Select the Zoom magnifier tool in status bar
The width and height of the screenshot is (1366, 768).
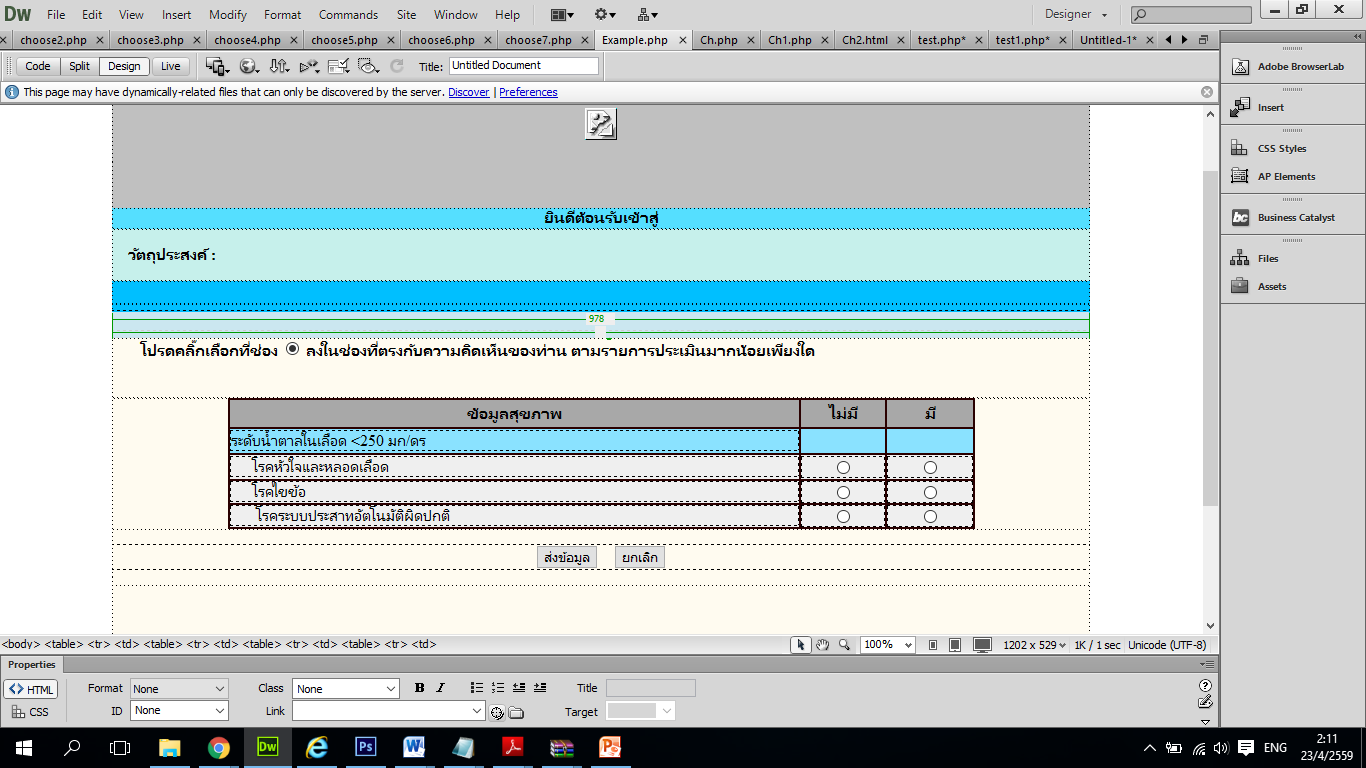click(844, 645)
